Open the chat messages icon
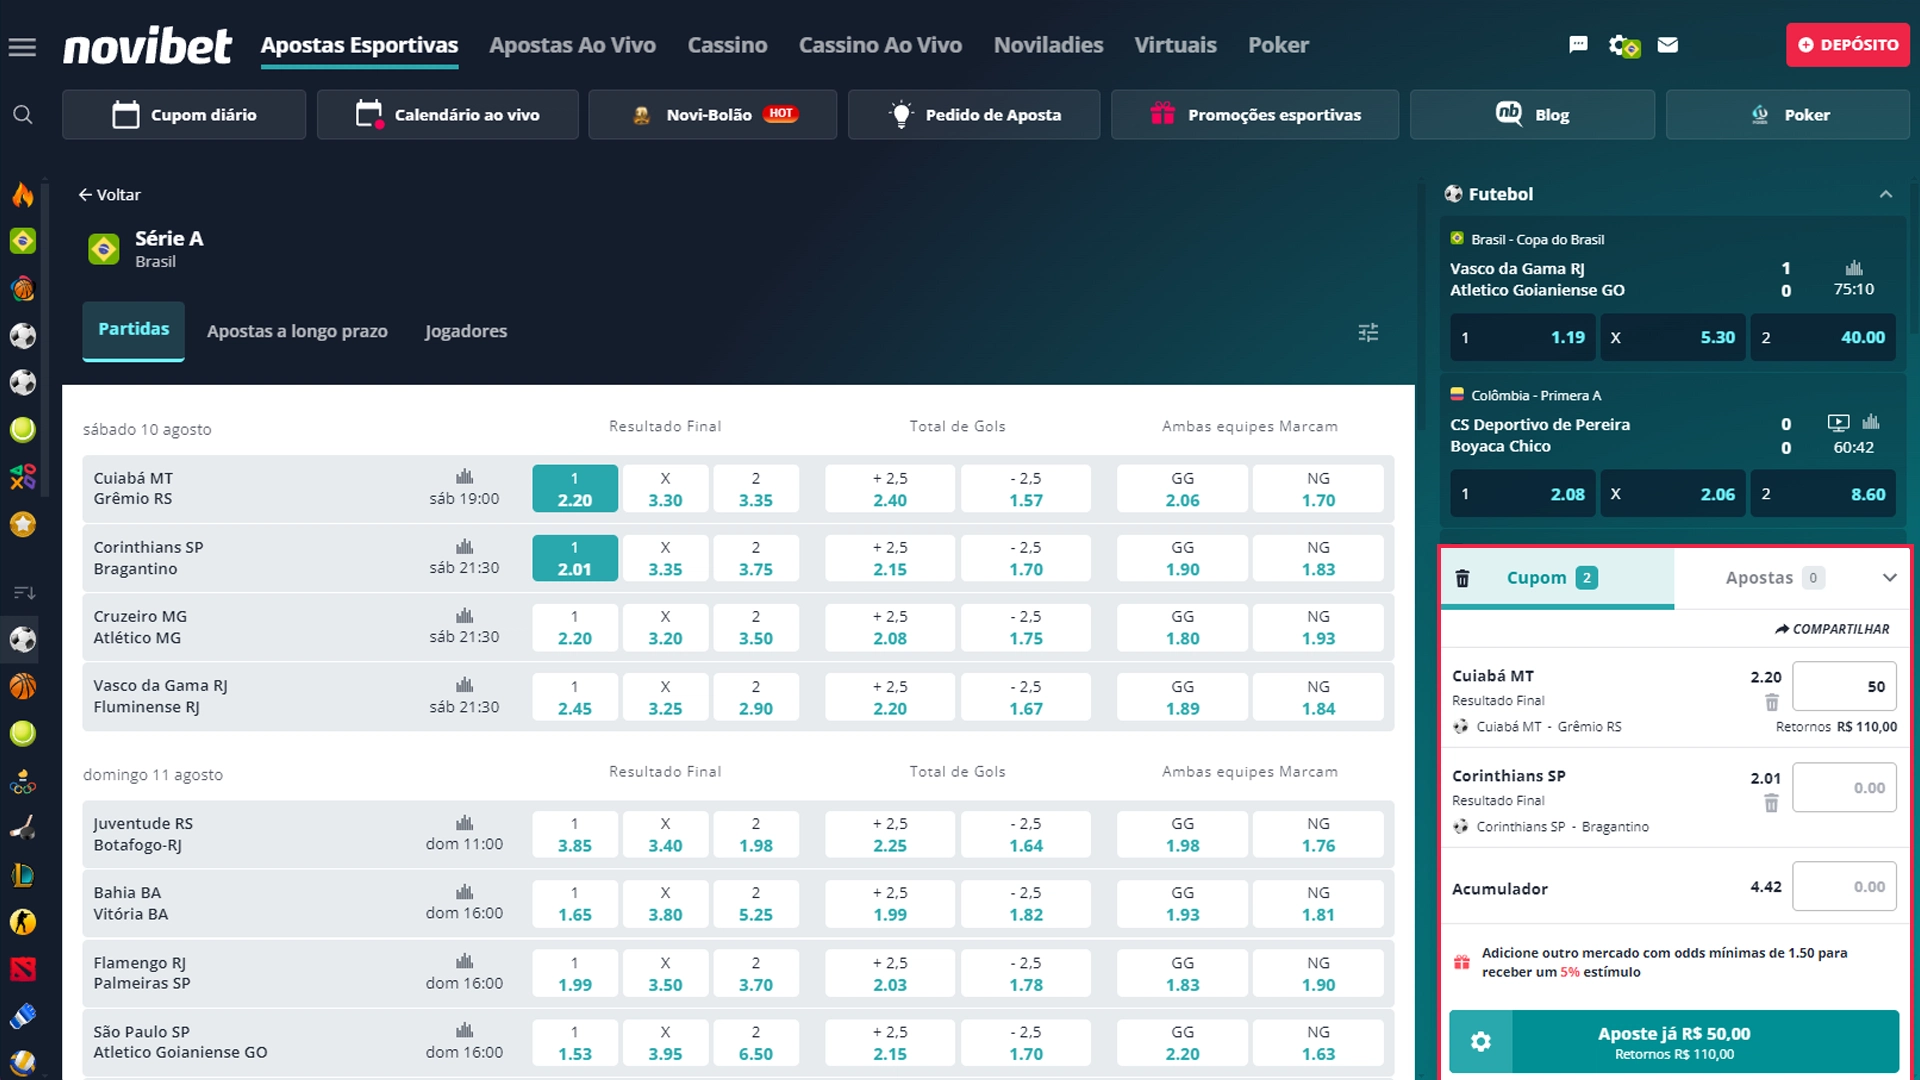 point(1578,45)
